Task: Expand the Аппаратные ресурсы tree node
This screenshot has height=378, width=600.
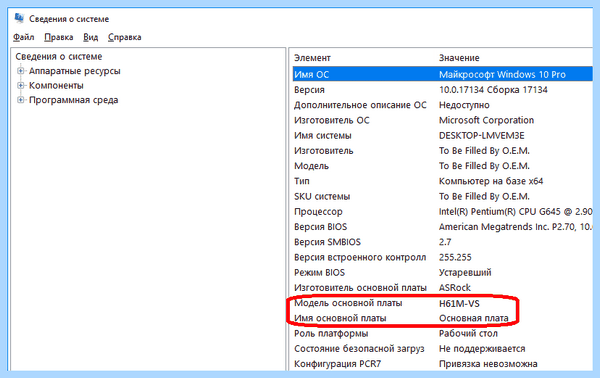Action: tap(21, 71)
